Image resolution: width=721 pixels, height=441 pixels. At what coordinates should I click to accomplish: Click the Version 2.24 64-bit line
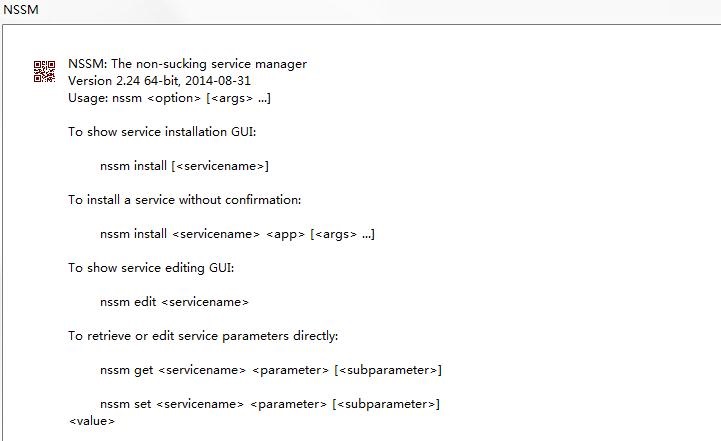(159, 80)
